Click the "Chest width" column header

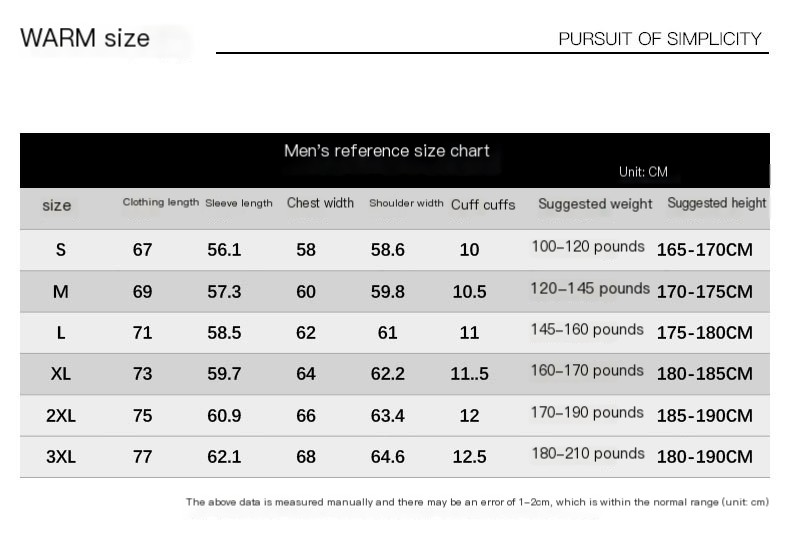(x=320, y=203)
